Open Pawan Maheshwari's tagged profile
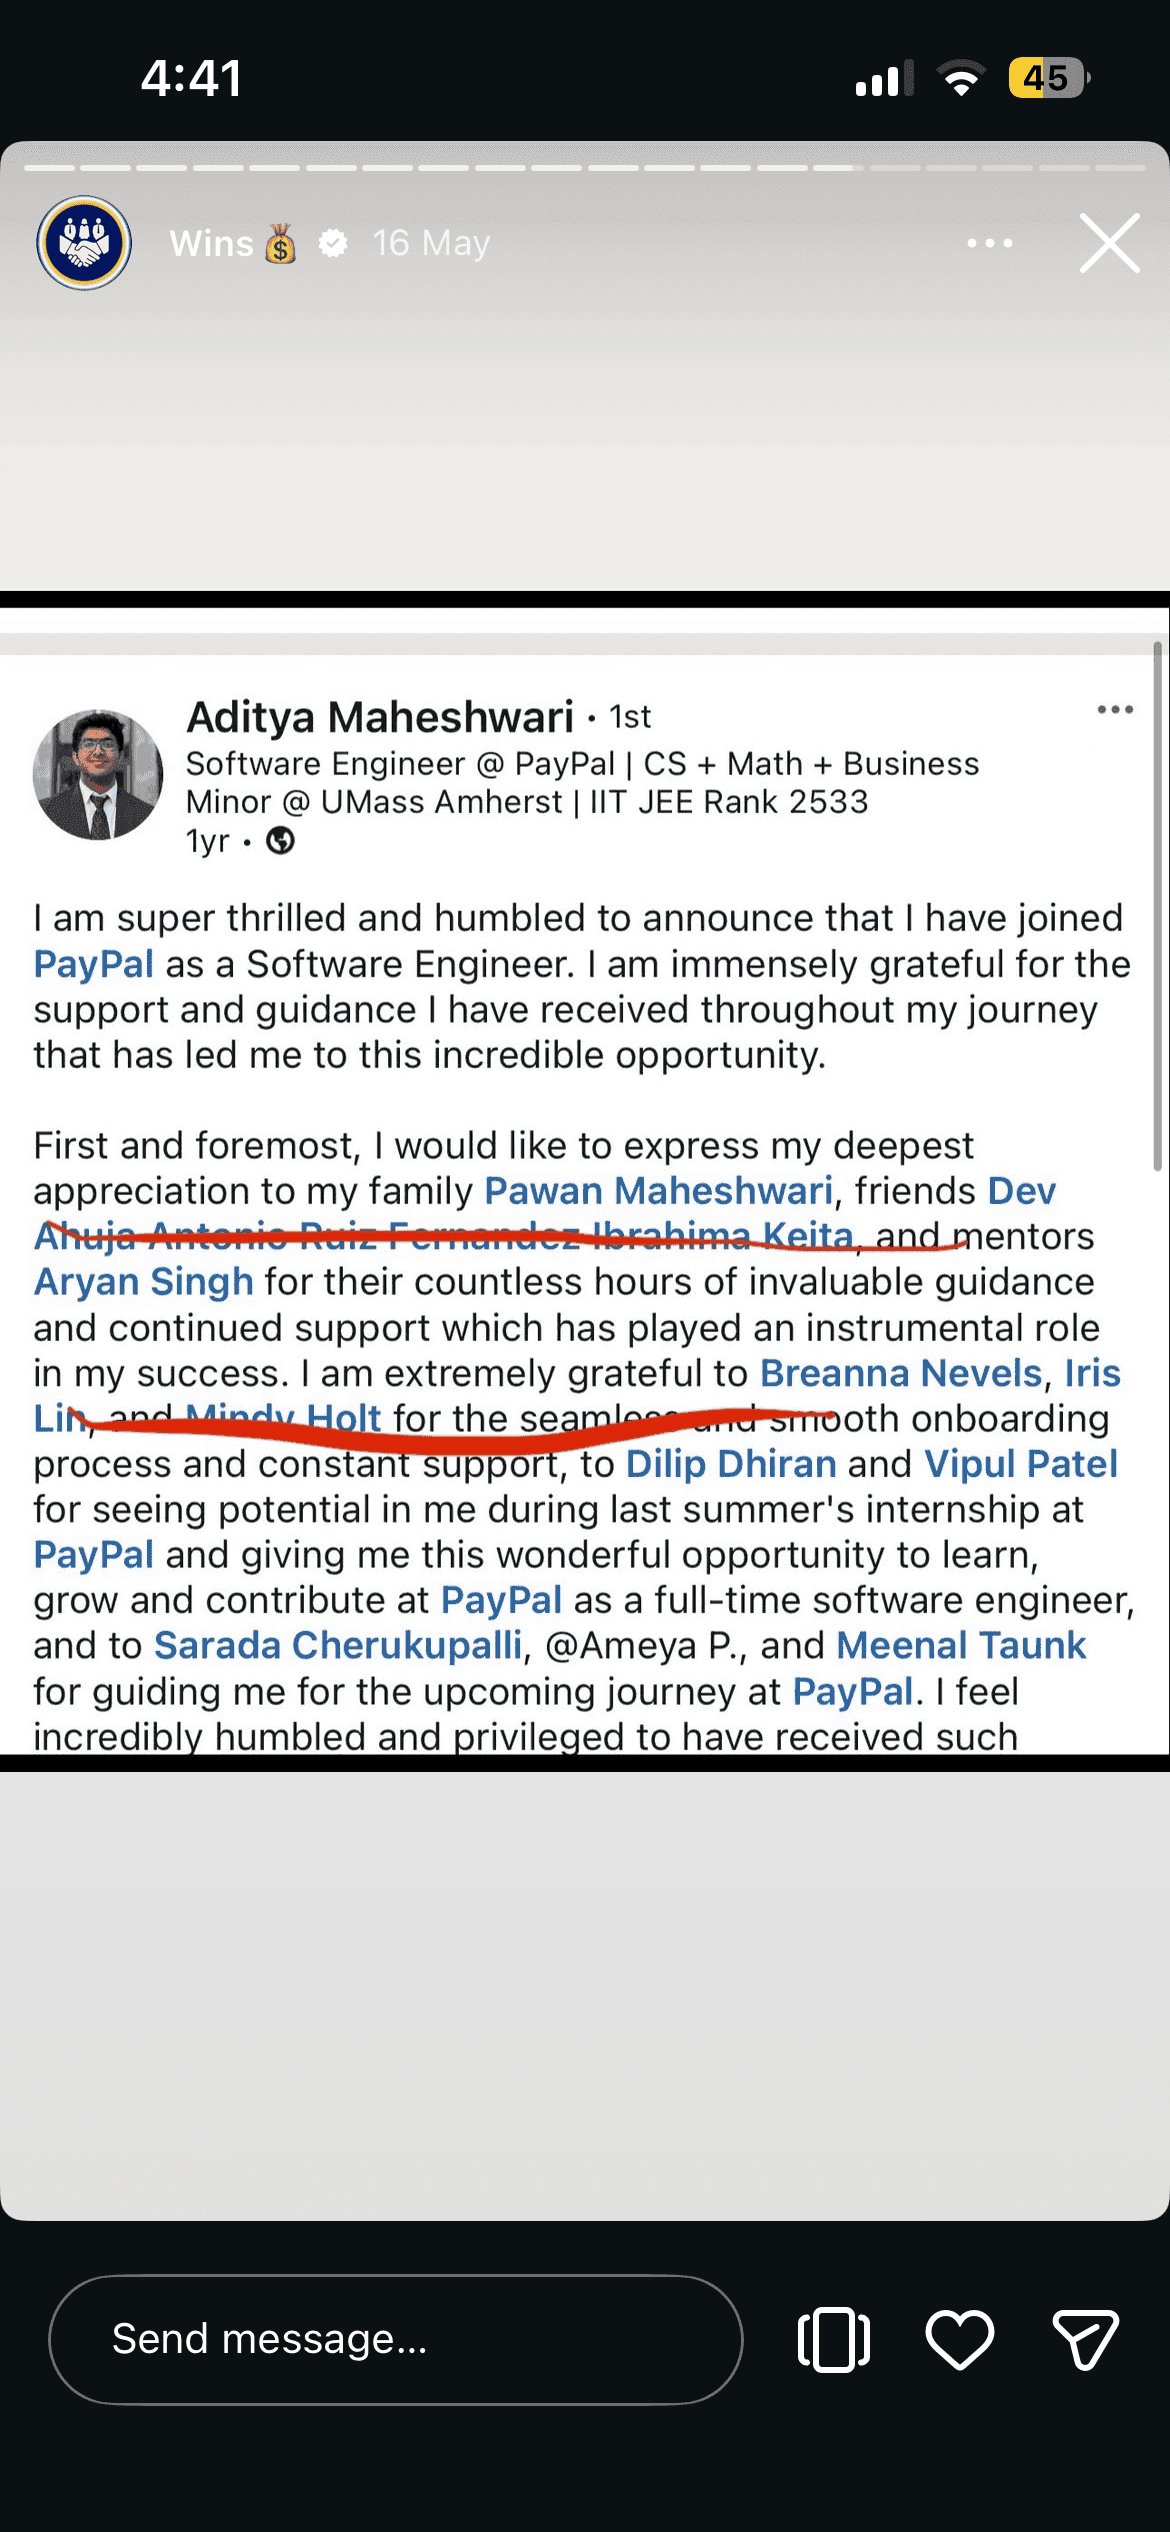 point(657,1190)
